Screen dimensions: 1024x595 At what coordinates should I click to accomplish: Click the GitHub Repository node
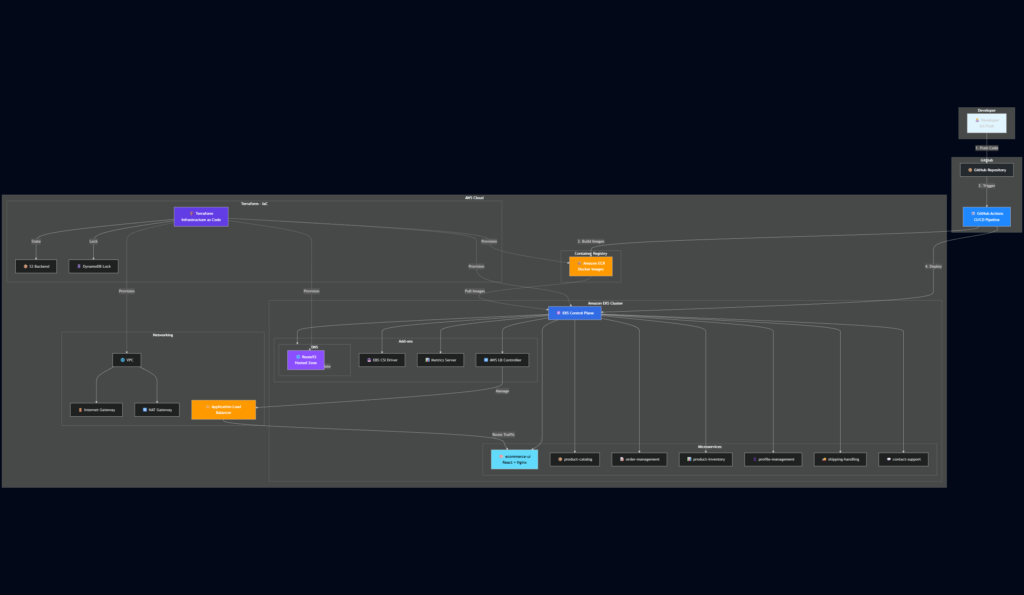(x=986, y=170)
